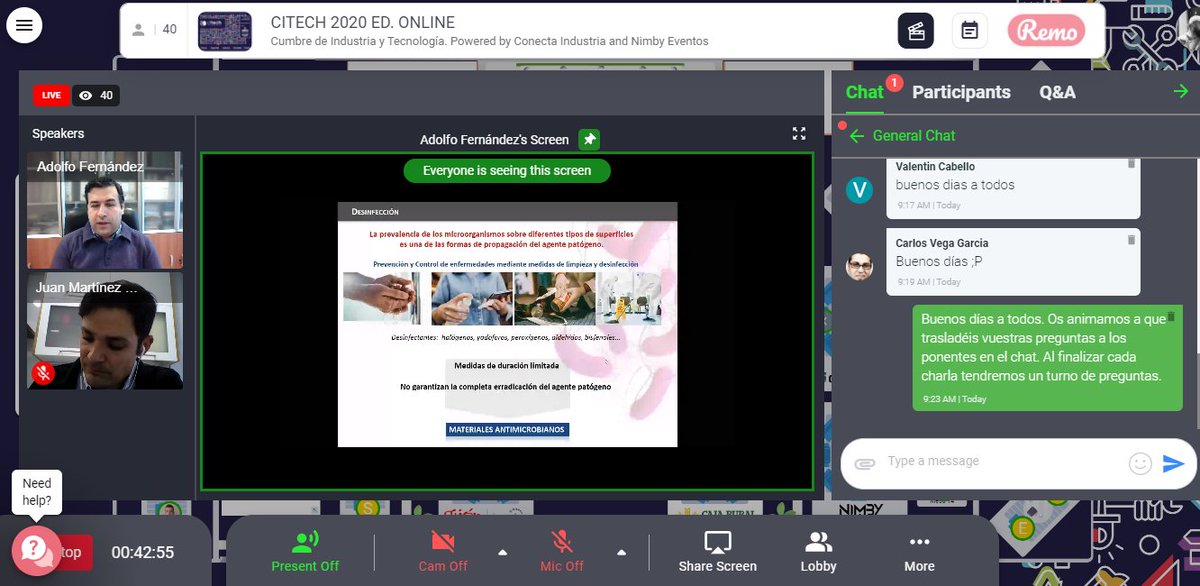This screenshot has height=586, width=1200.
Task: Open Share Screen from the bottom toolbar
Action: click(716, 551)
